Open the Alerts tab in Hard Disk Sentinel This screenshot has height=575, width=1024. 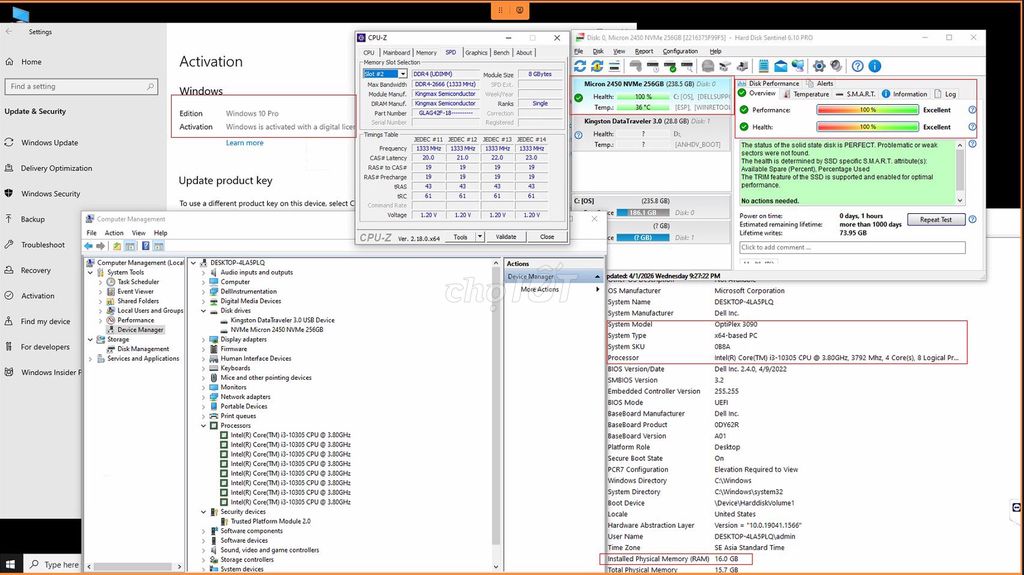pyautogui.click(x=820, y=84)
